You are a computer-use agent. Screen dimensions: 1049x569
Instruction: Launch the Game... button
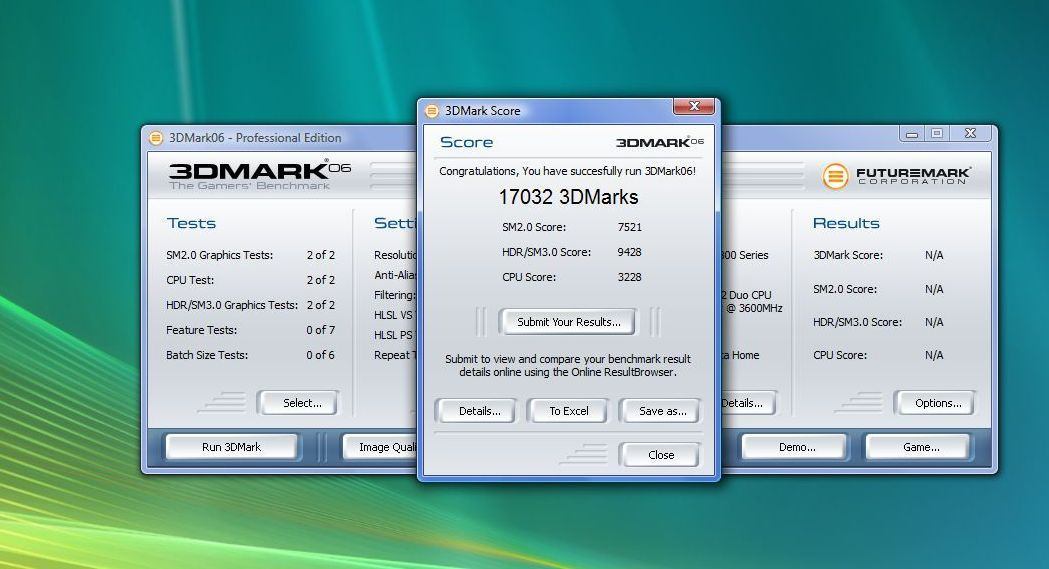921,447
